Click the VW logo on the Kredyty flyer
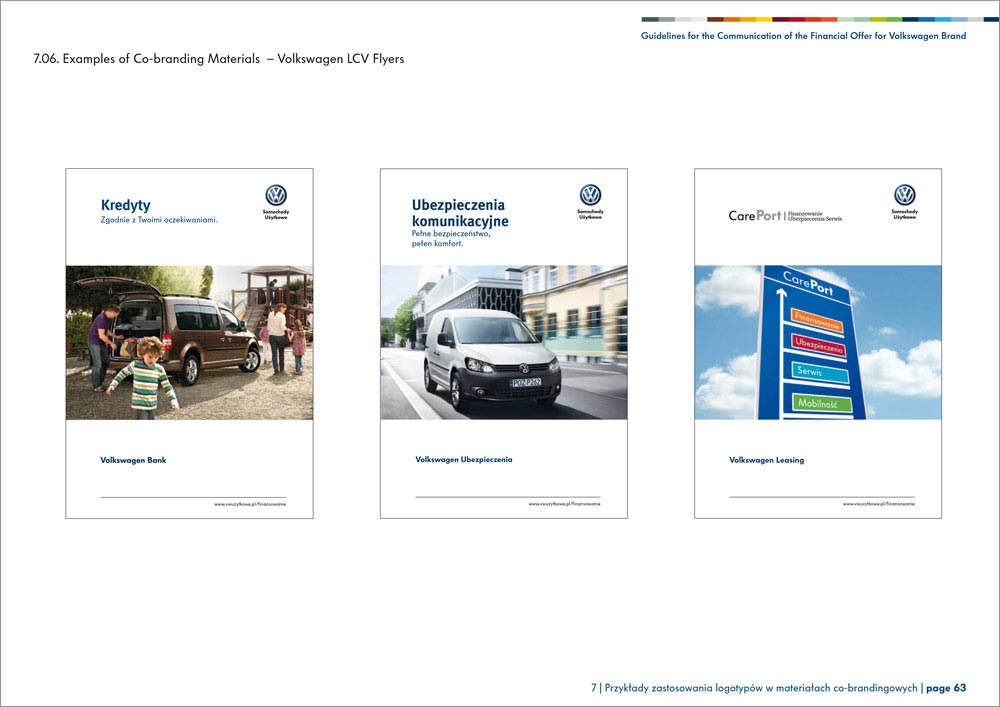1000x707 pixels. pos(276,195)
